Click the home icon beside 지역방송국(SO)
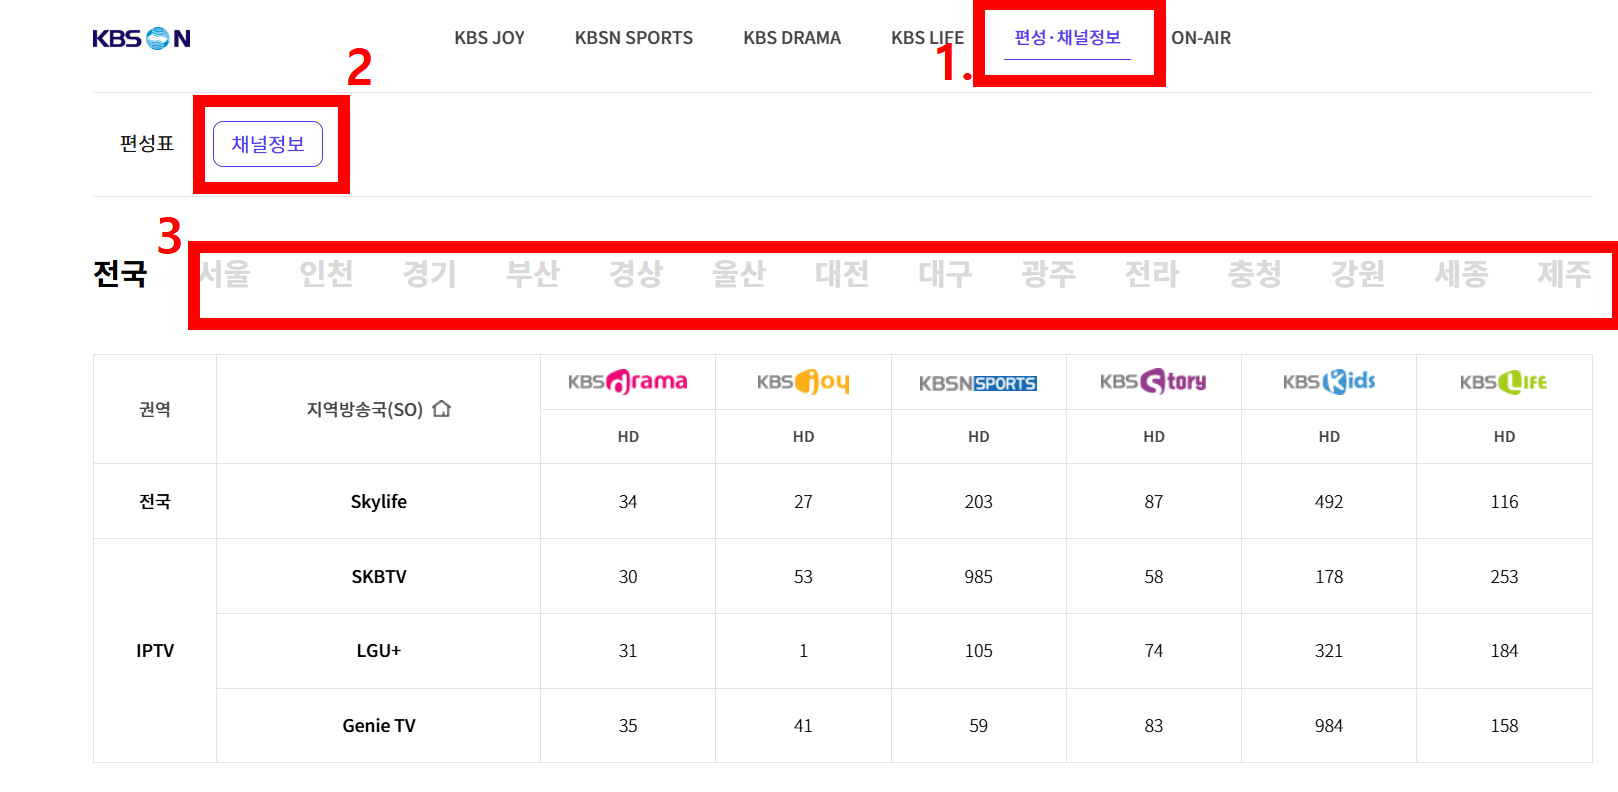 442,409
